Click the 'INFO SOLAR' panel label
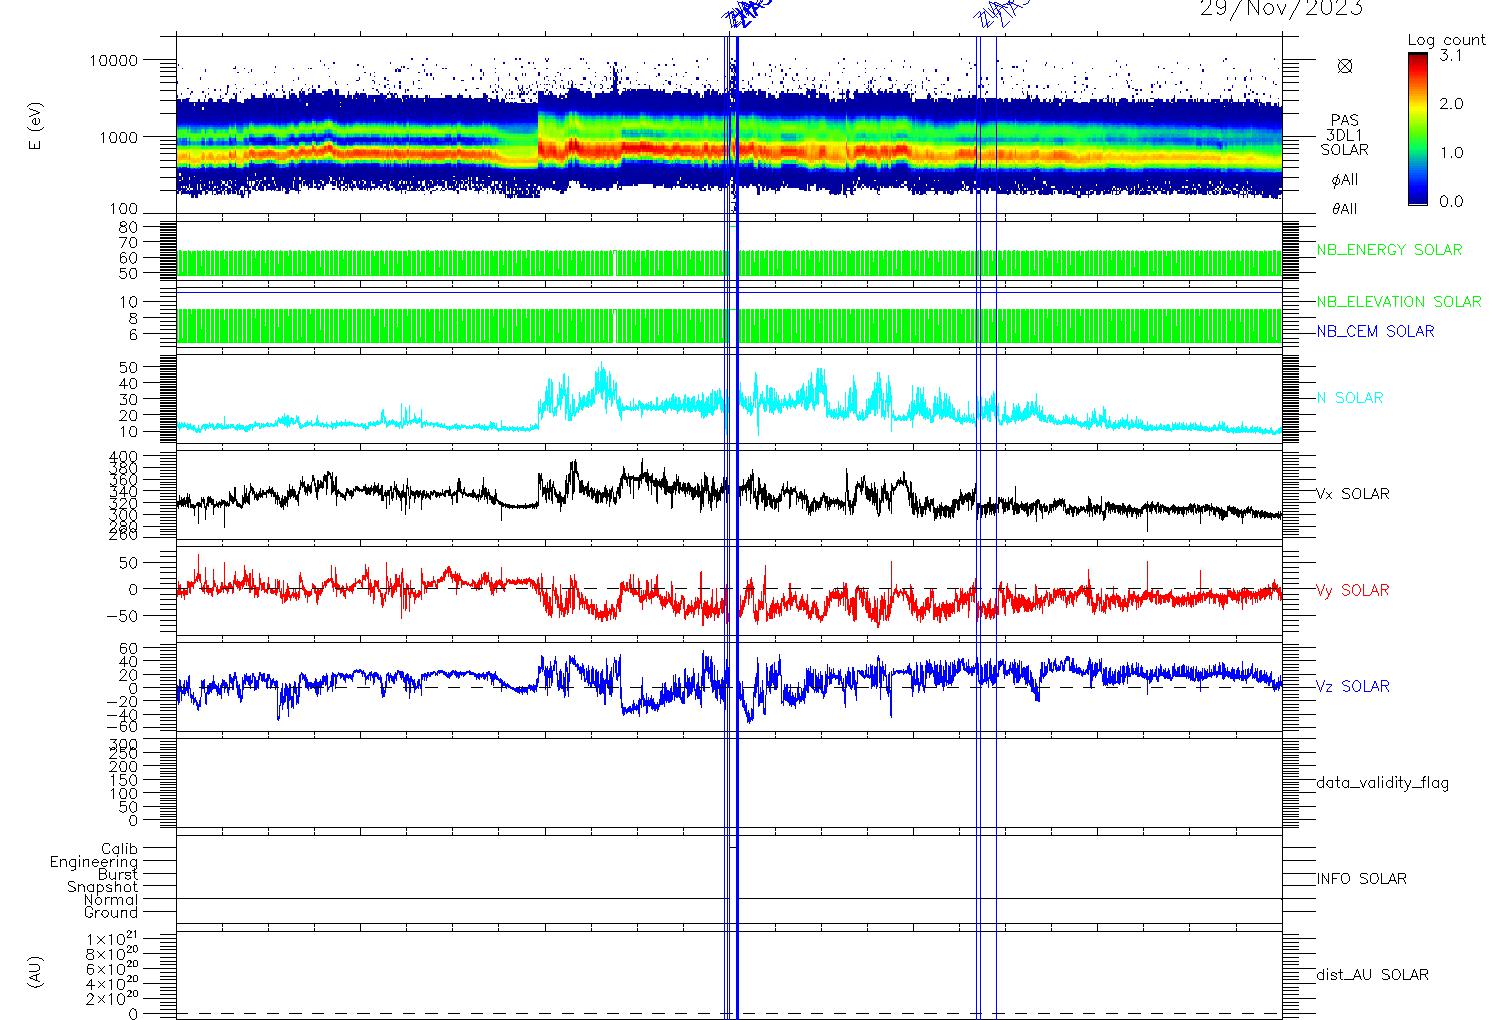 point(1362,879)
